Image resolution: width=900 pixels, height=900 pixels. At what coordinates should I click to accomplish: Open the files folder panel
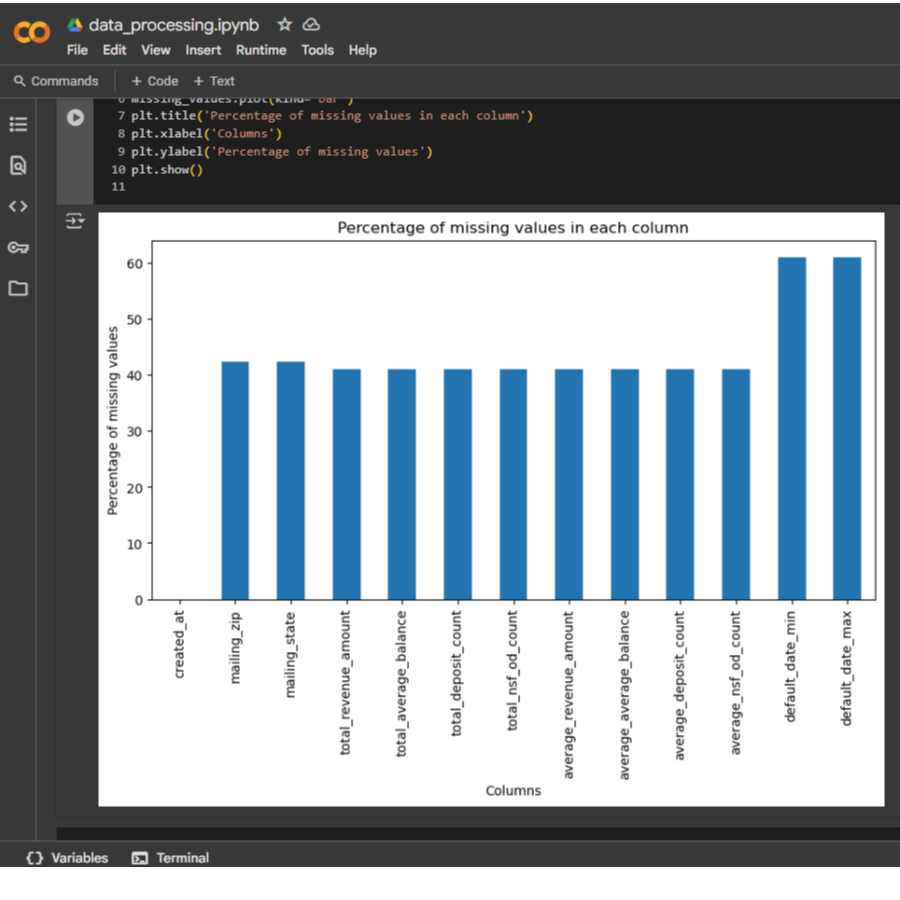pos(18,288)
